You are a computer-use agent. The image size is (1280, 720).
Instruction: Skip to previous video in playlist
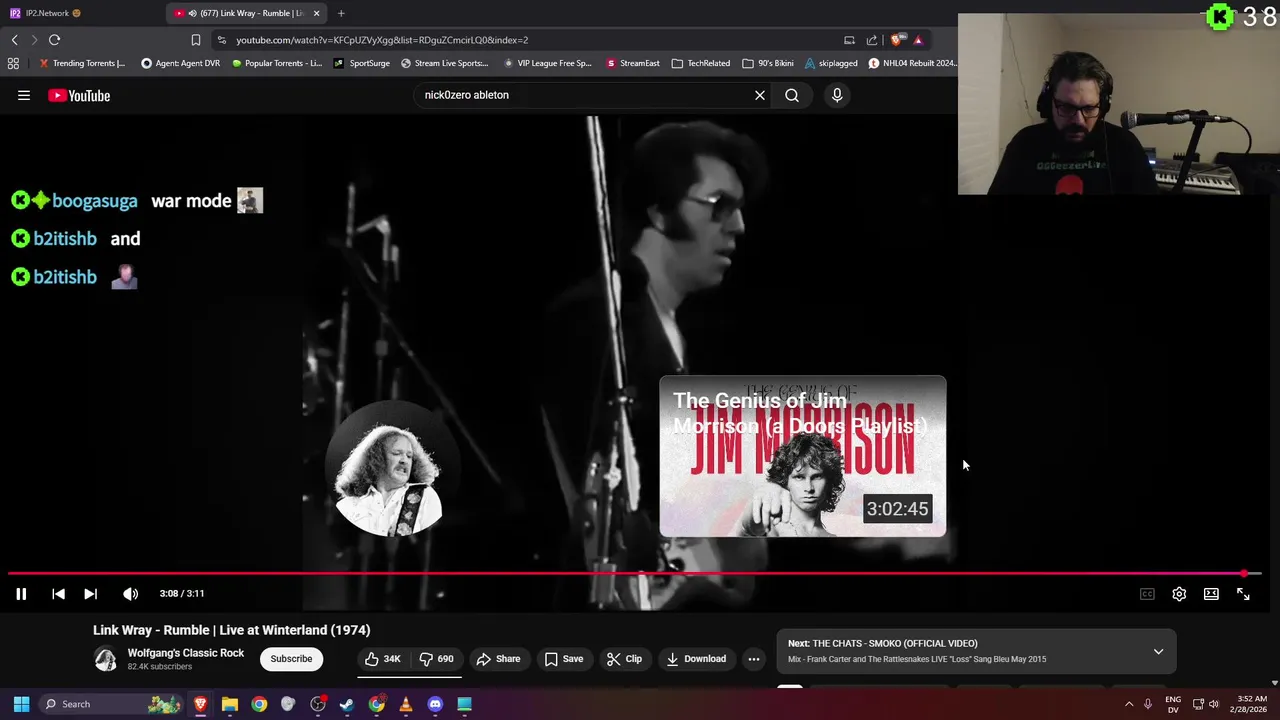(x=58, y=594)
